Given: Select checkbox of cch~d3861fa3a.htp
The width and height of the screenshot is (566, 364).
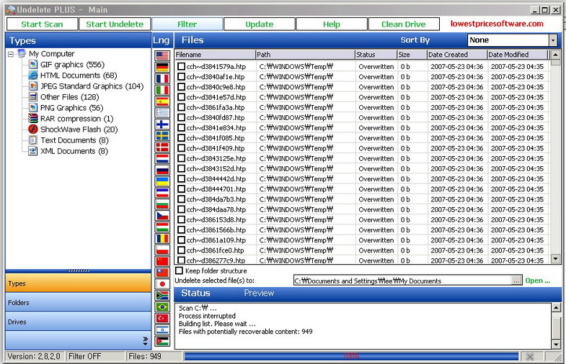Looking at the screenshot, I should tap(181, 107).
